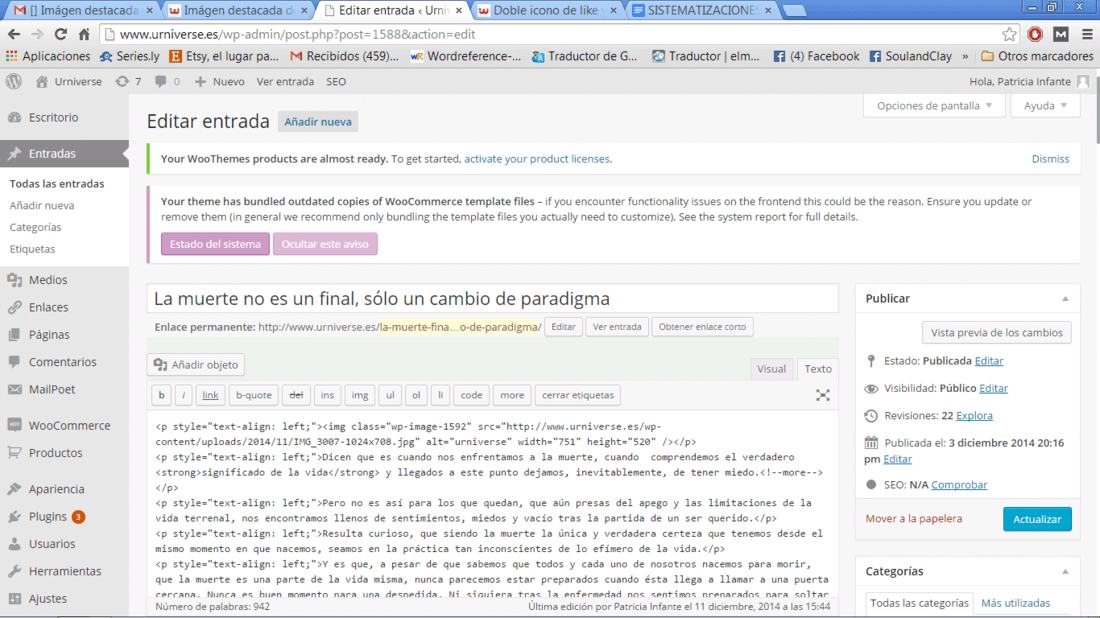Viewport: 1100px width, 618px height.
Task: Insert bold tag with b button
Action: pyautogui.click(x=161, y=395)
